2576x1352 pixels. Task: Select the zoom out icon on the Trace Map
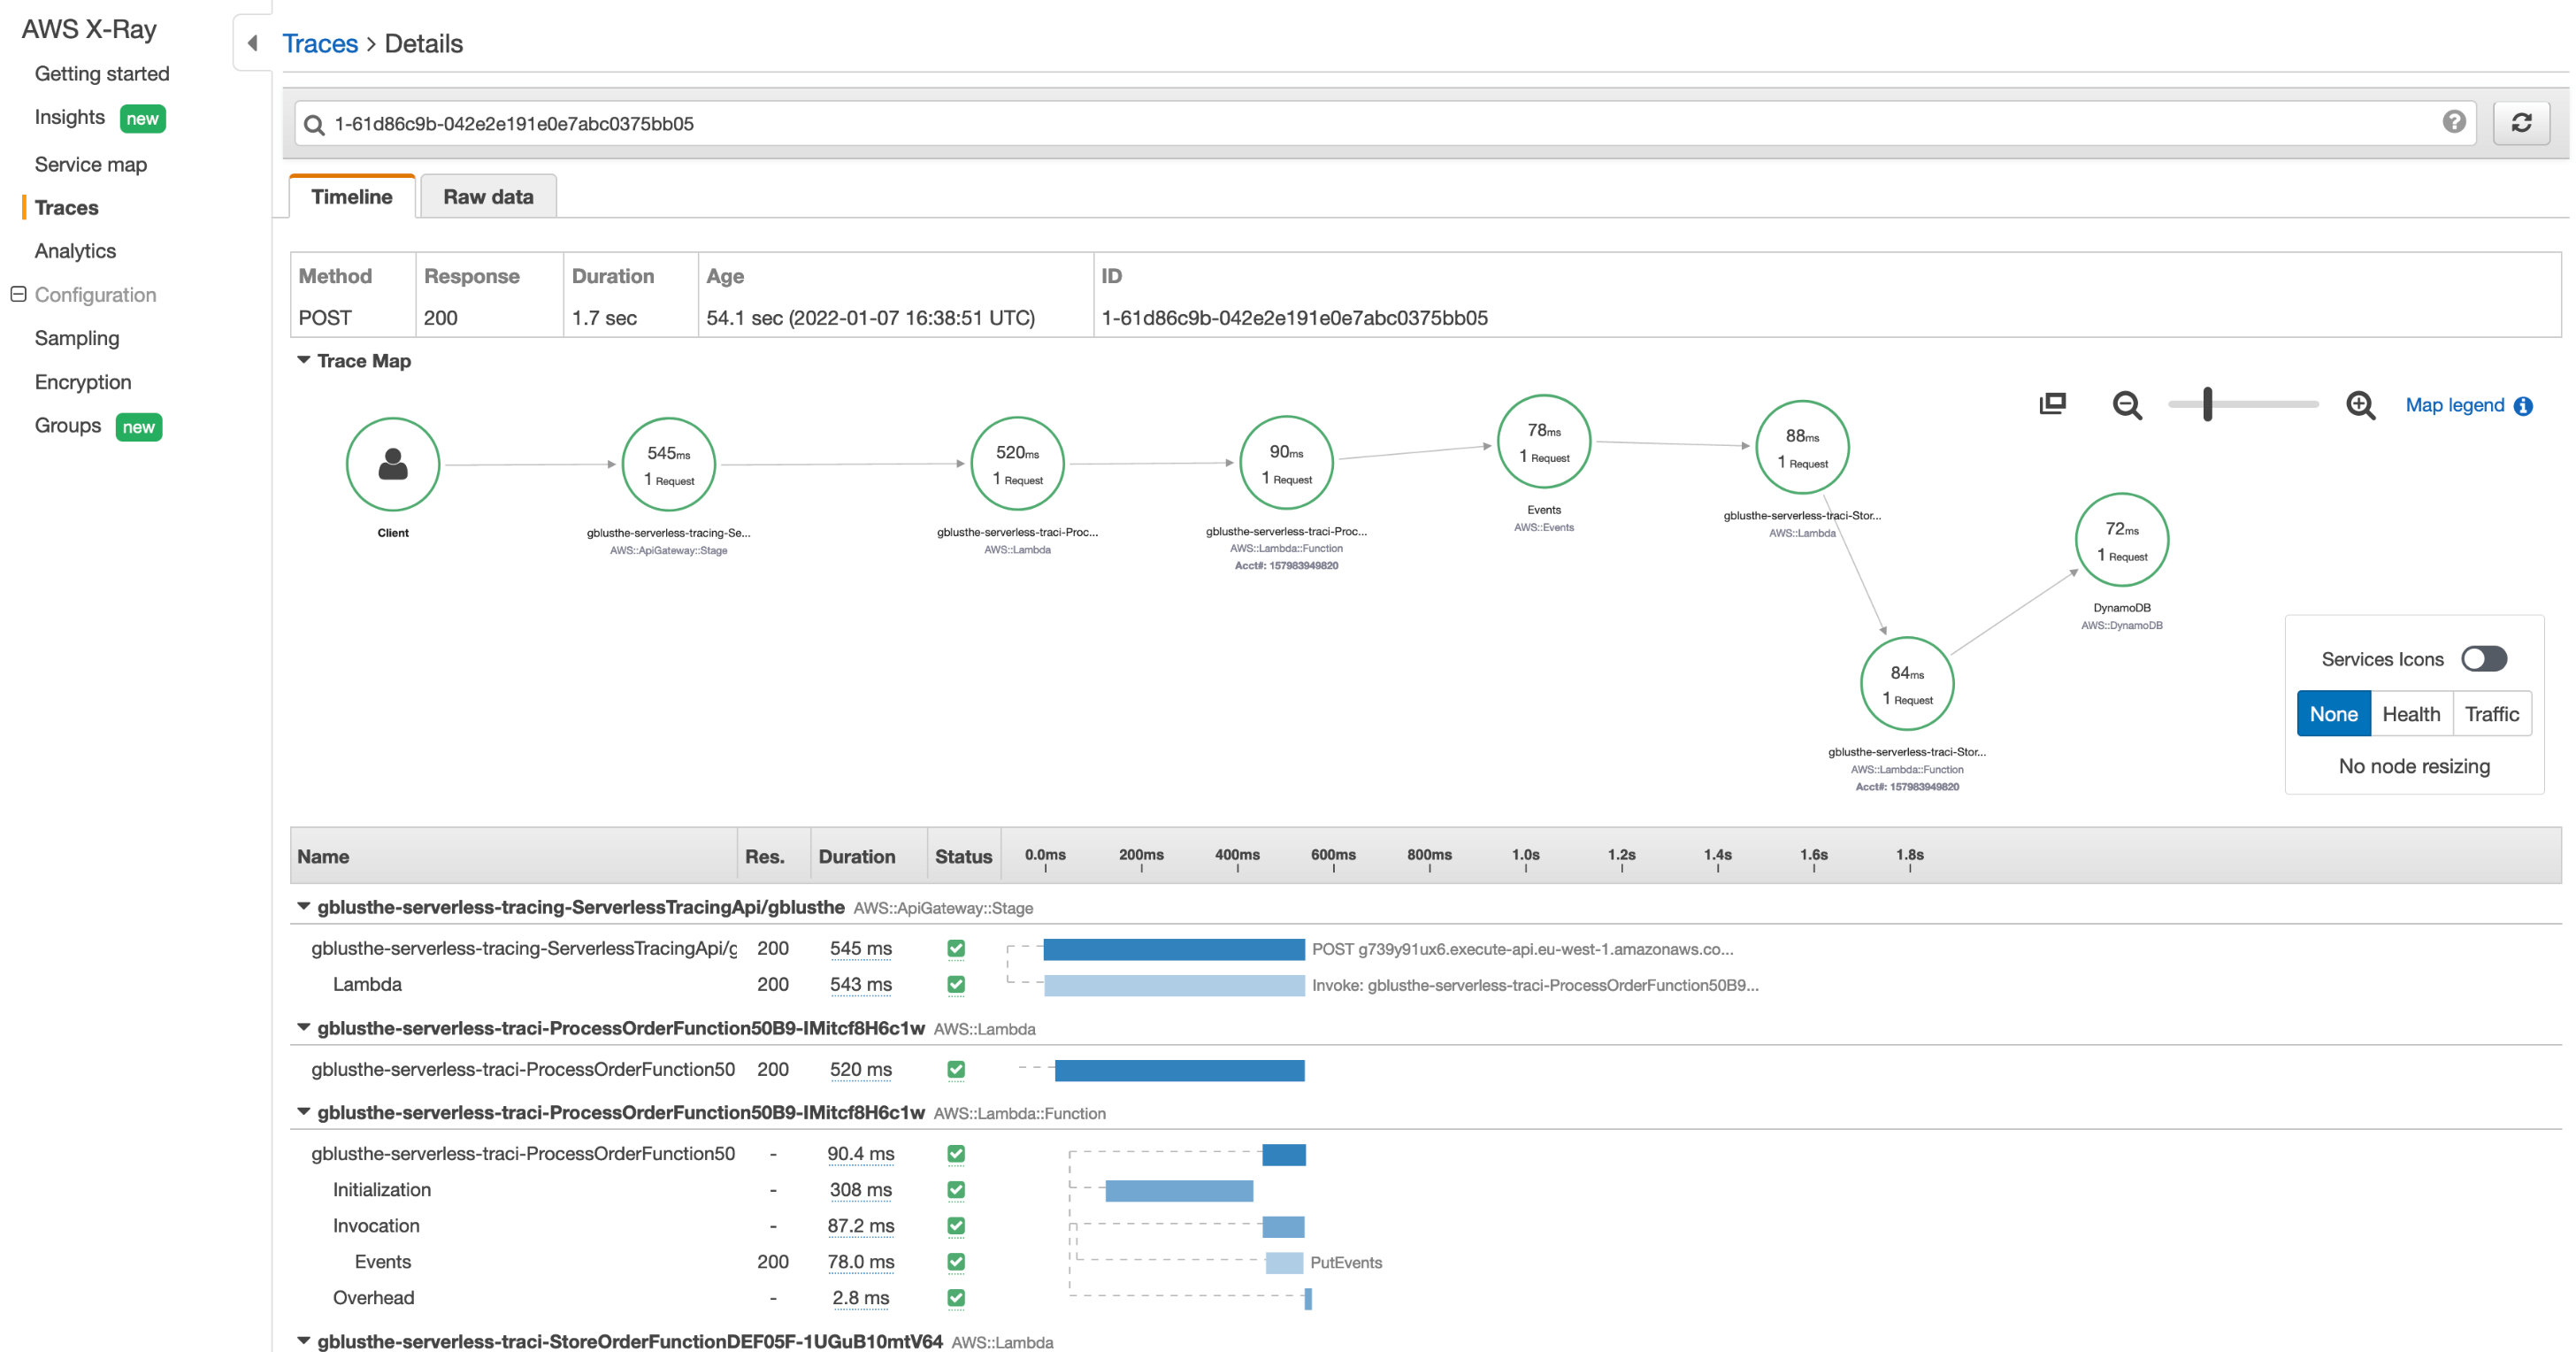2127,405
